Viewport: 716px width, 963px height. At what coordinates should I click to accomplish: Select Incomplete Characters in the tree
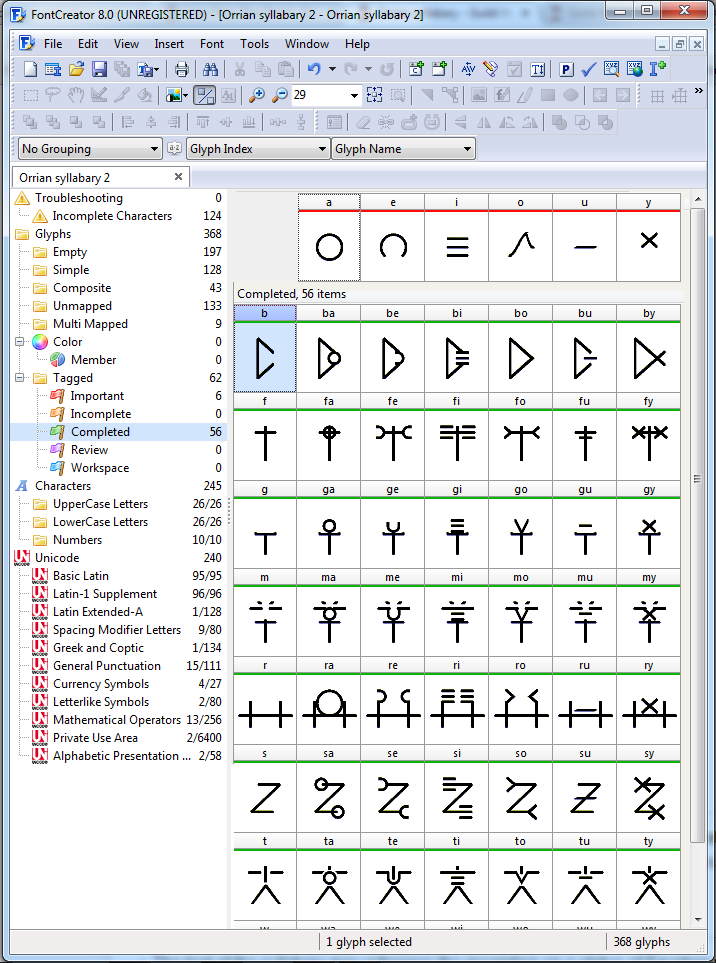point(112,216)
